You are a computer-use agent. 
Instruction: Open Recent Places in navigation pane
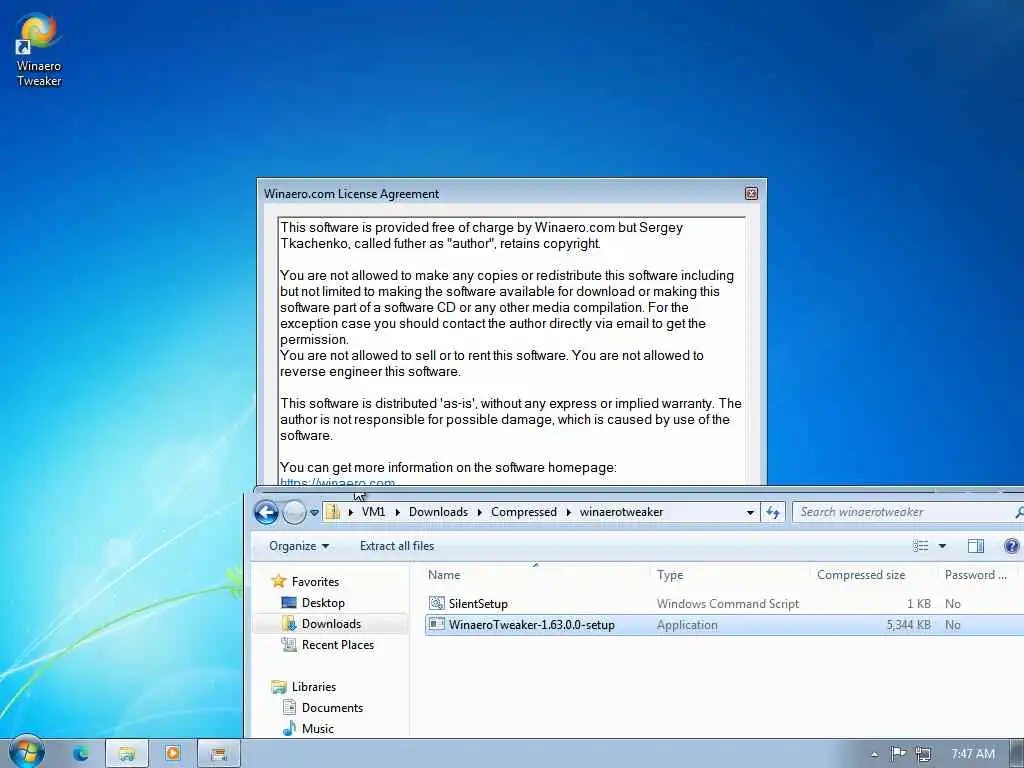[338, 645]
